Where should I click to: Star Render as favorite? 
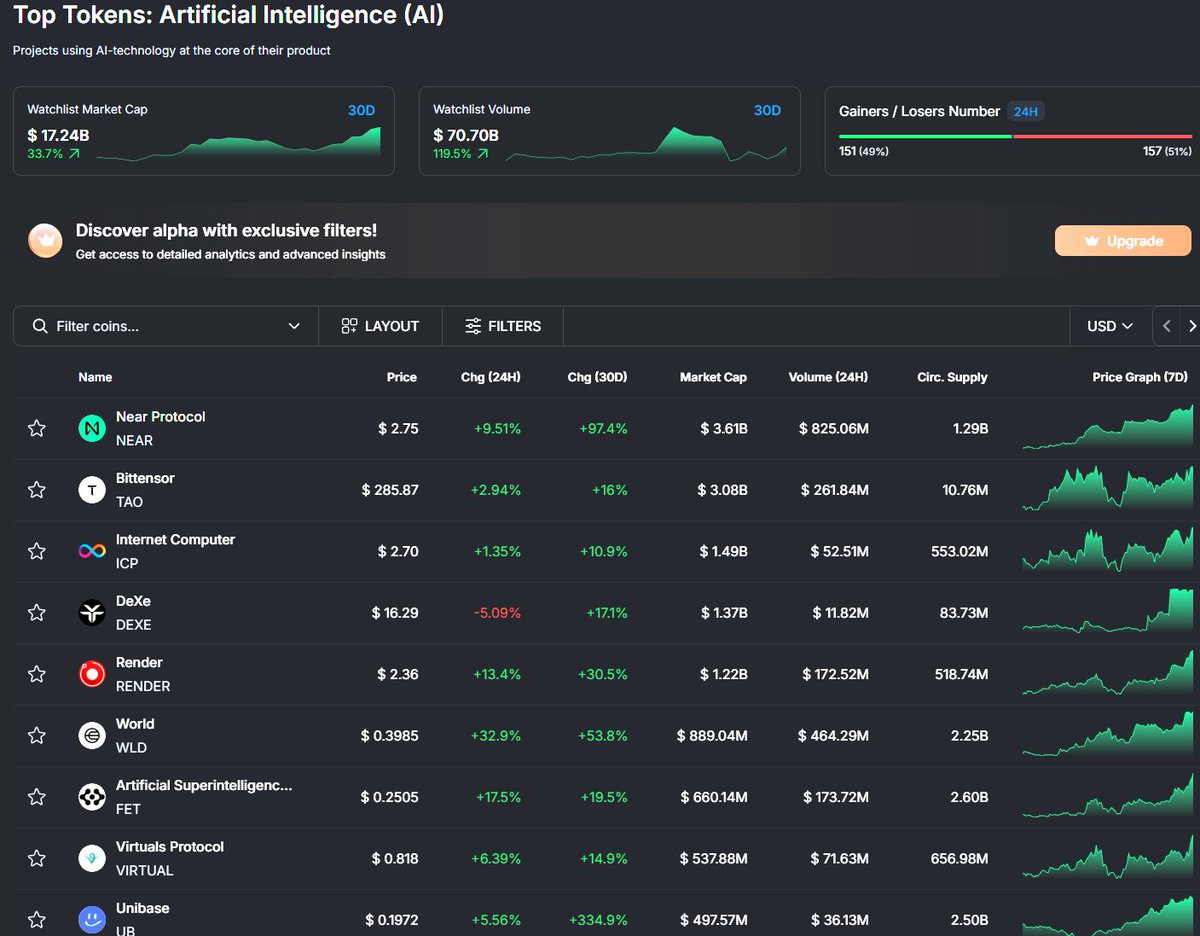coord(37,674)
